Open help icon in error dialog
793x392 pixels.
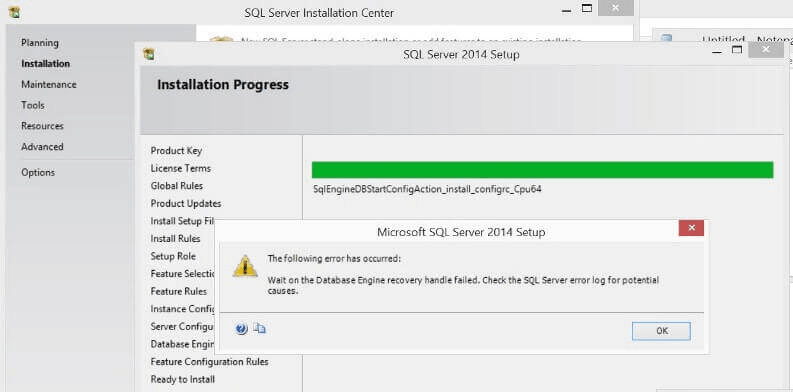241,329
